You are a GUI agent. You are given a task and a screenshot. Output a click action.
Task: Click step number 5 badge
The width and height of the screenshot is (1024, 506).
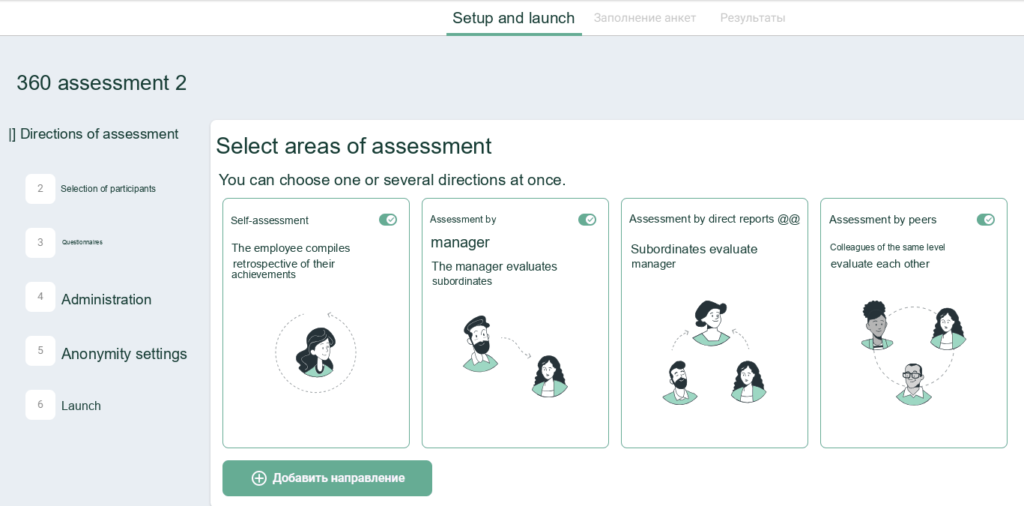click(x=40, y=351)
